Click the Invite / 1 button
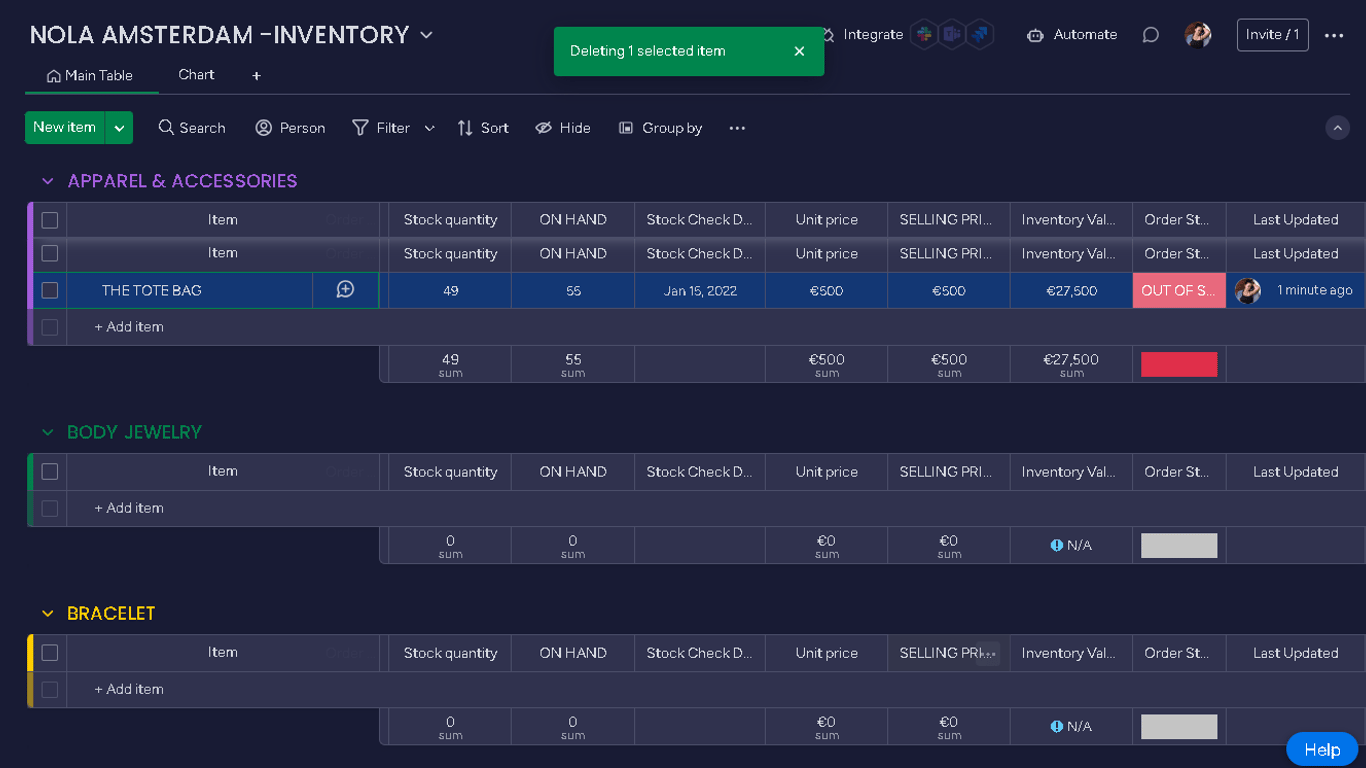The image size is (1366, 768). tap(1272, 35)
